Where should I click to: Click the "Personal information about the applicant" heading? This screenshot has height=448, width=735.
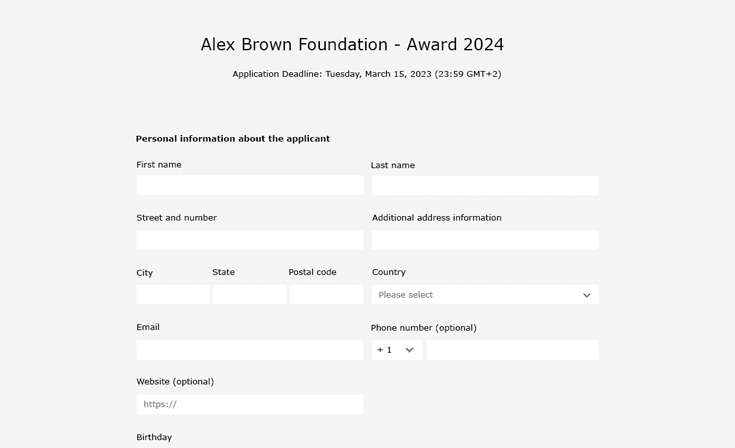pos(233,139)
